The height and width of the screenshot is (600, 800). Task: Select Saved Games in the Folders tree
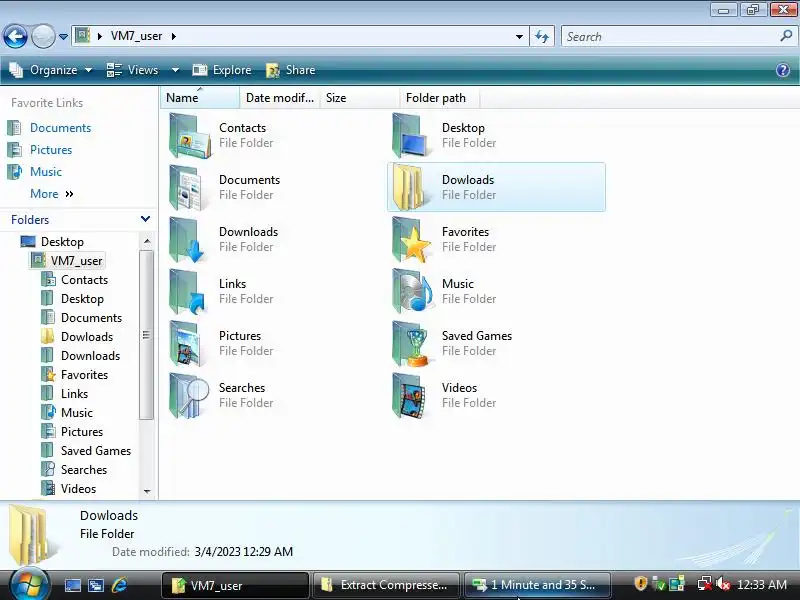point(96,451)
